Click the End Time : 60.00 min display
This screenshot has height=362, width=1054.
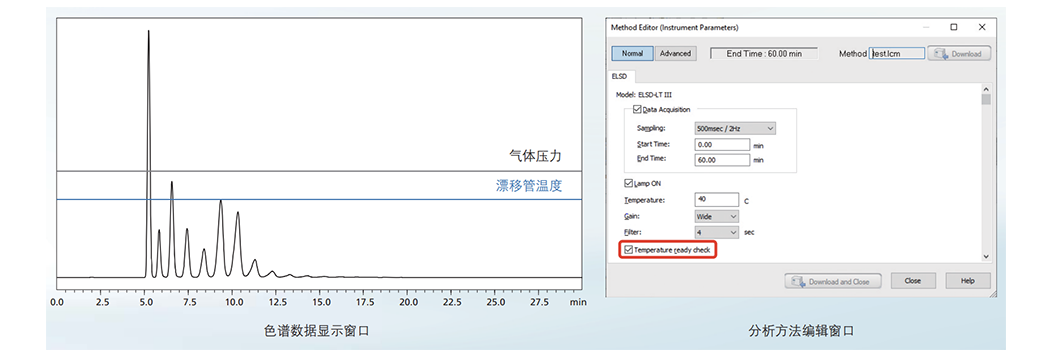click(x=764, y=54)
